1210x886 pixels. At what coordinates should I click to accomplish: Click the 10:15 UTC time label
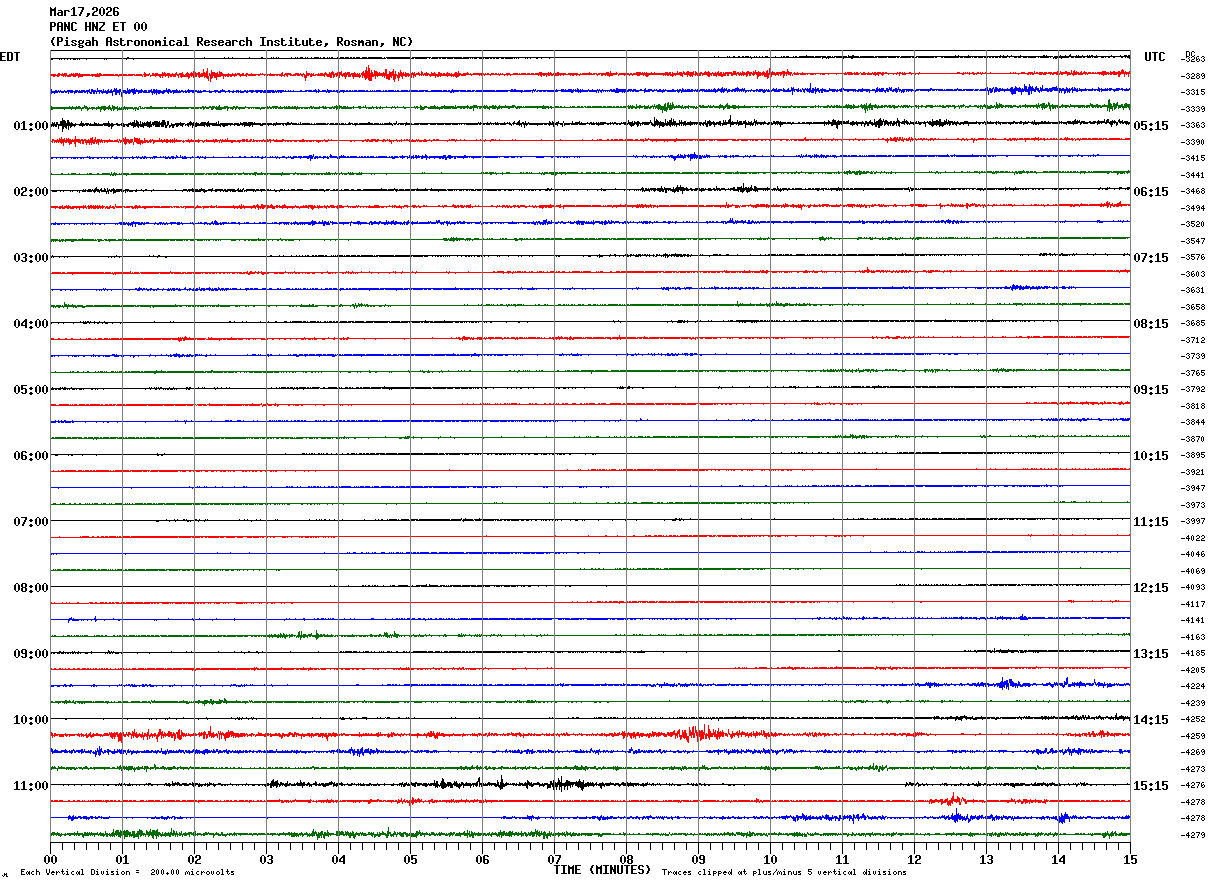coord(1151,456)
